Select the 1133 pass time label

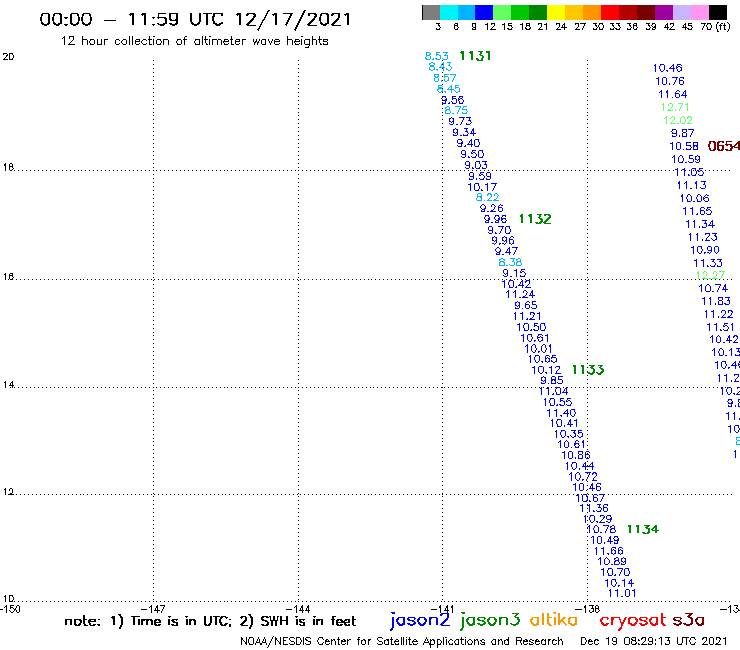588,370
